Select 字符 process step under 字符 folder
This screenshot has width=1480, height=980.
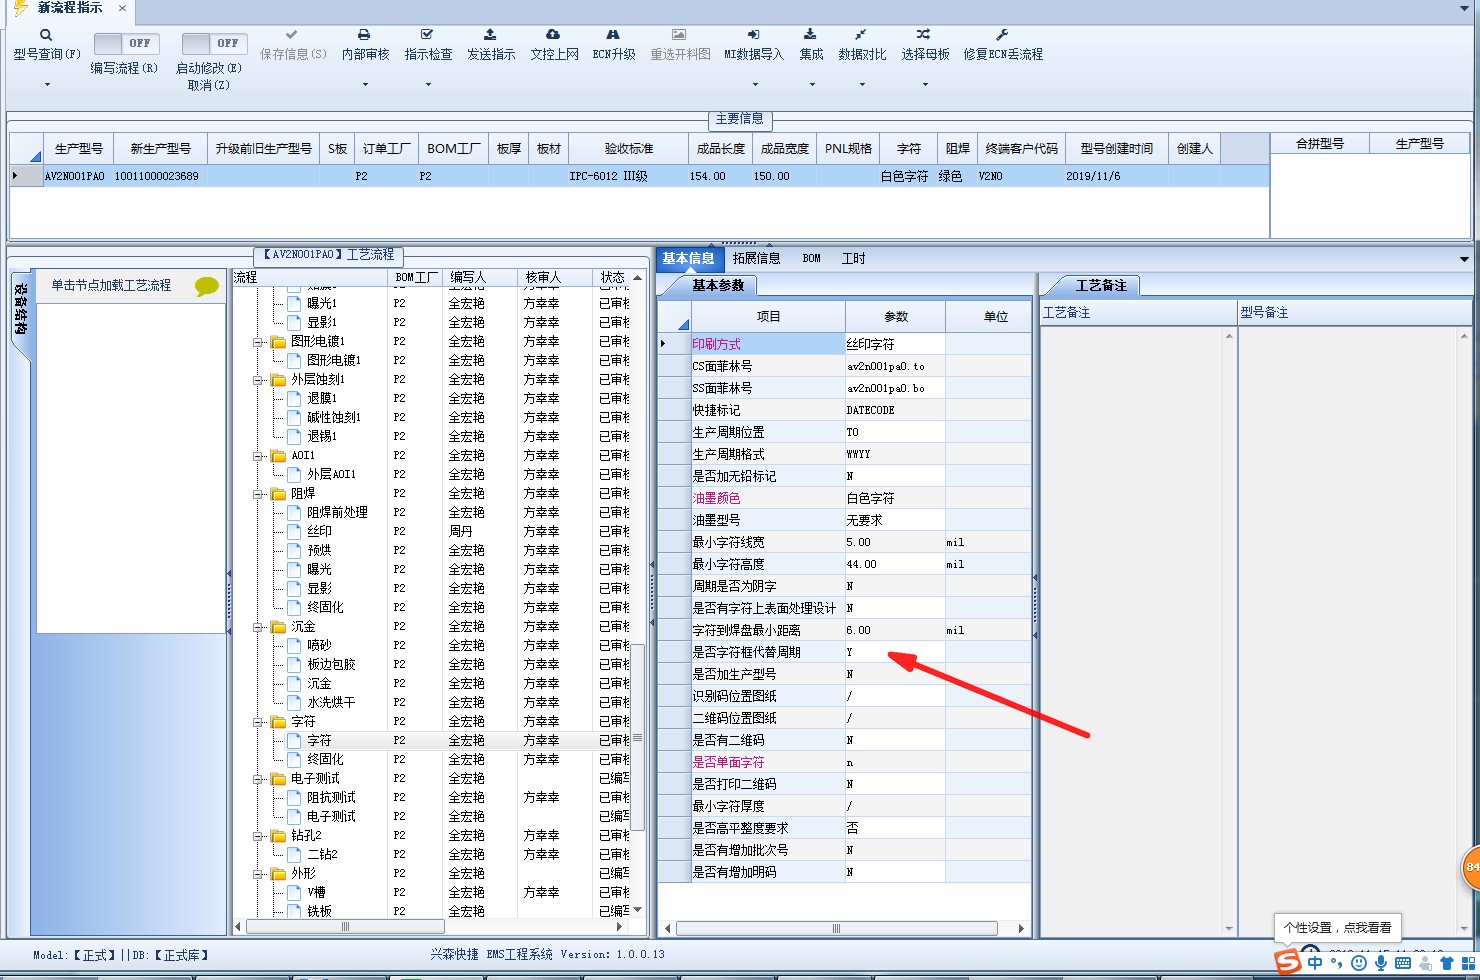point(319,741)
